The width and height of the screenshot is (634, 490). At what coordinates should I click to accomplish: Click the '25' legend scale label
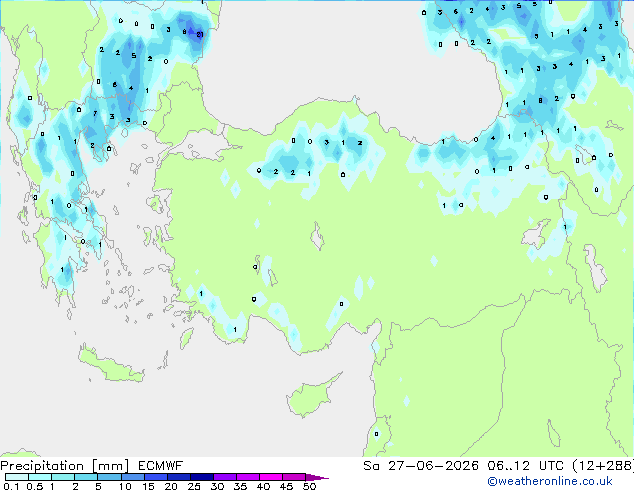click(194, 486)
